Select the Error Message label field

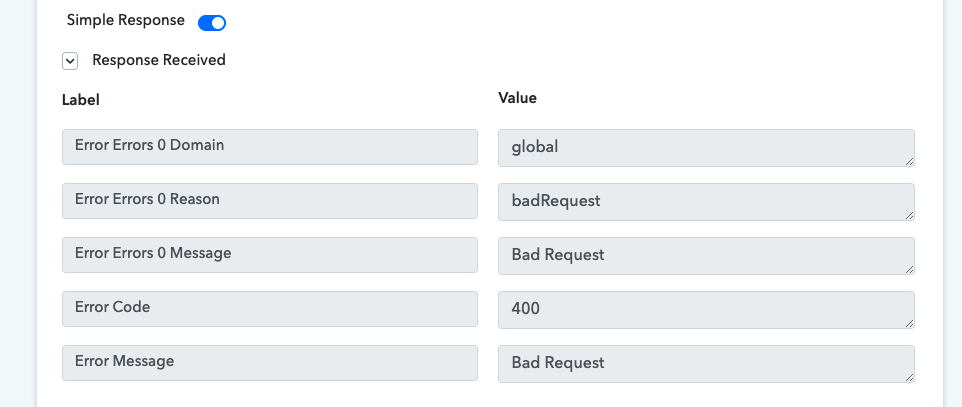tap(270, 363)
